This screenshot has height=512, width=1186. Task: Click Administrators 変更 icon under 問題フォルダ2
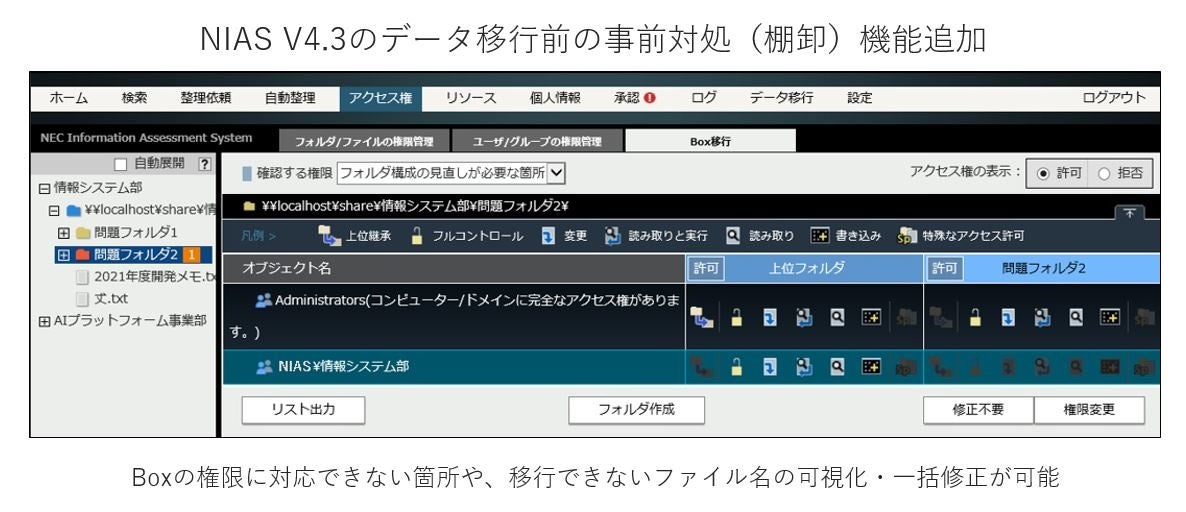tap(1008, 318)
